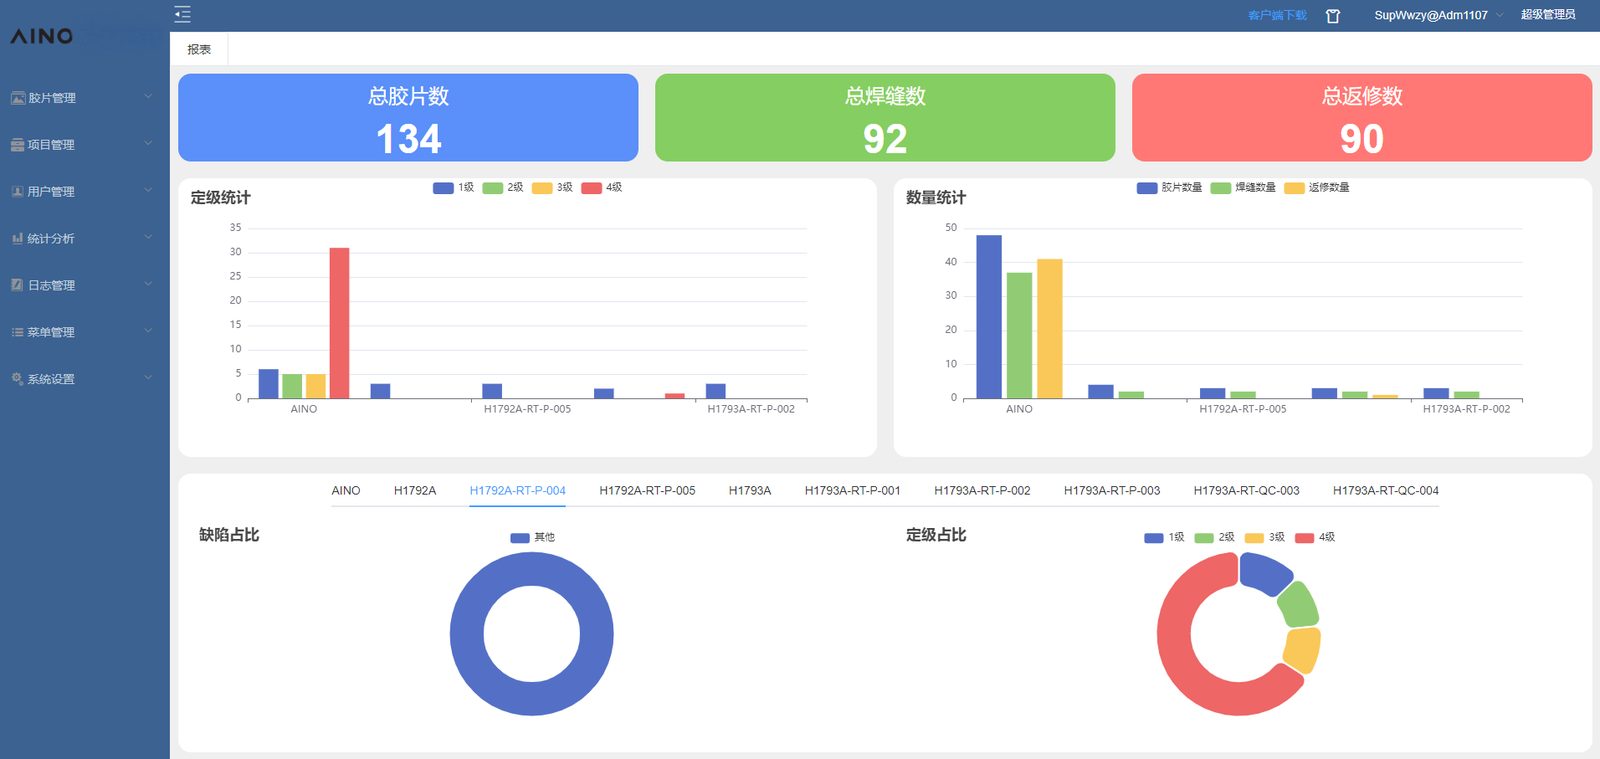1600x759 pixels.
Task: Open the theme shirt icon in header
Action: click(x=1332, y=16)
